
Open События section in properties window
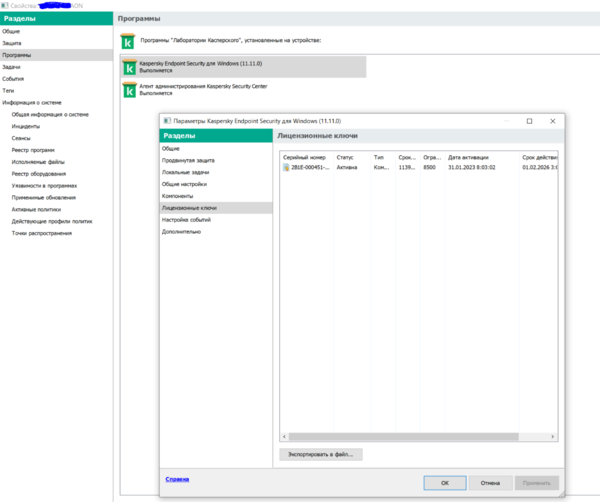point(56,79)
